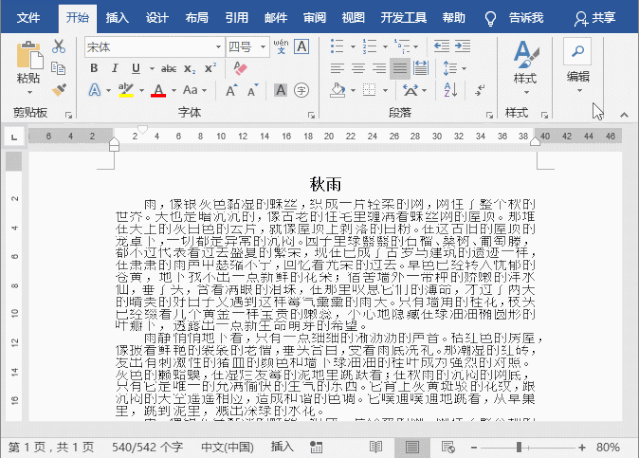Open bullets list dropdown arrow

pos(353,46)
